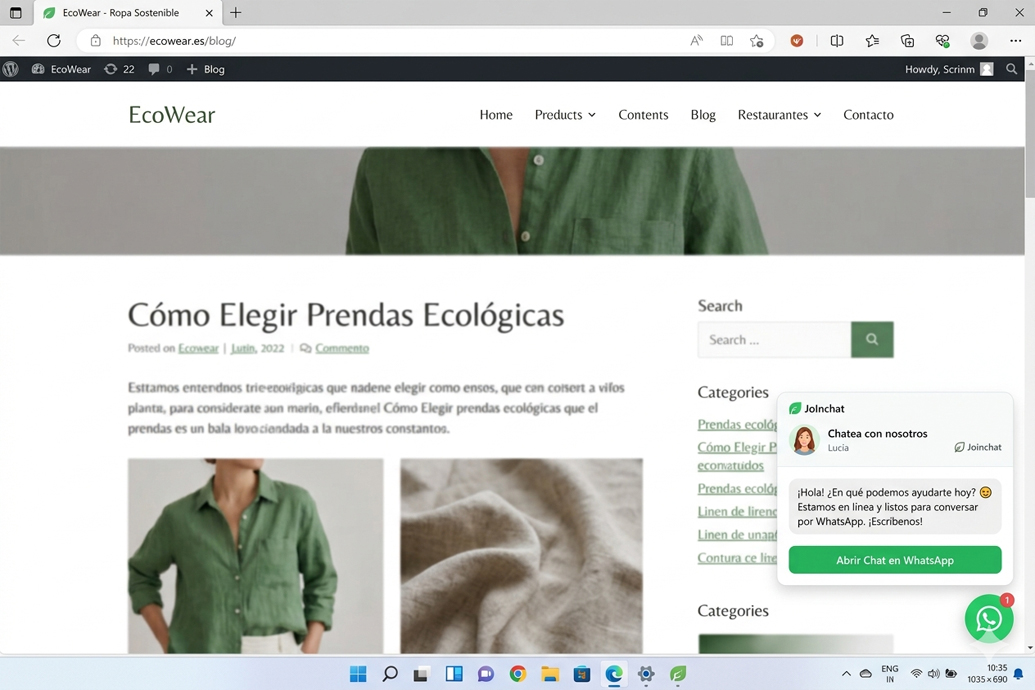Open the comments bubble in admin bar

click(160, 69)
